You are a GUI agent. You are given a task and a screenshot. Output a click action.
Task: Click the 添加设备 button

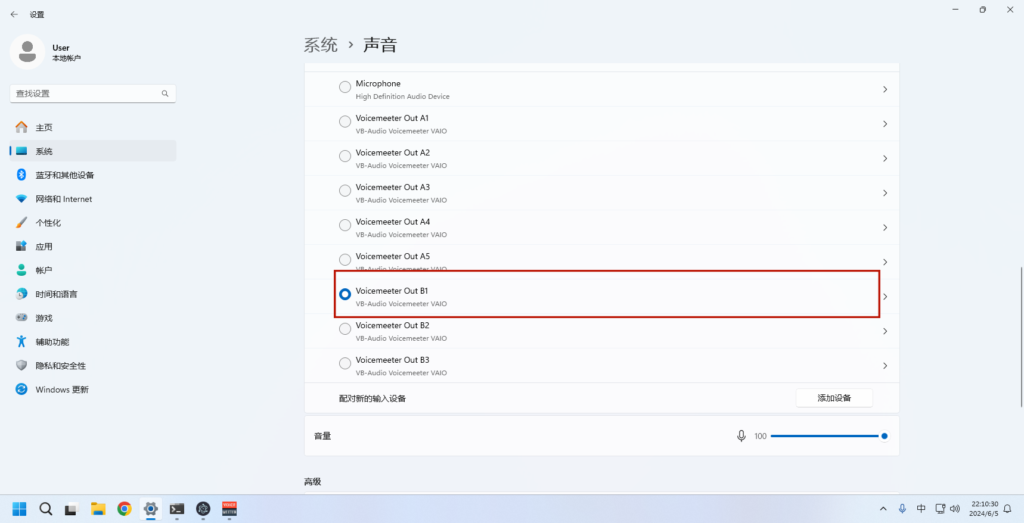coord(834,398)
